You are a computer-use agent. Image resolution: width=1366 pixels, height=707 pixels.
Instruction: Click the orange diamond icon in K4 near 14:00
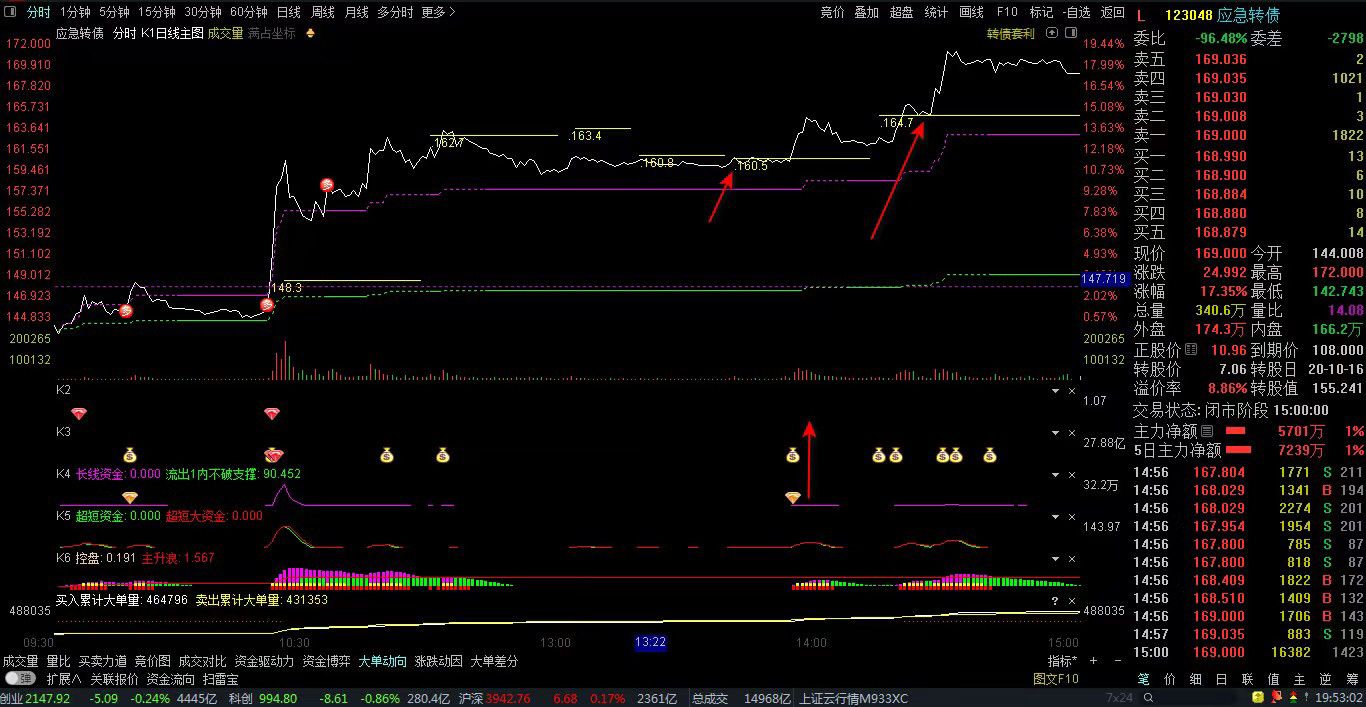tap(792, 497)
